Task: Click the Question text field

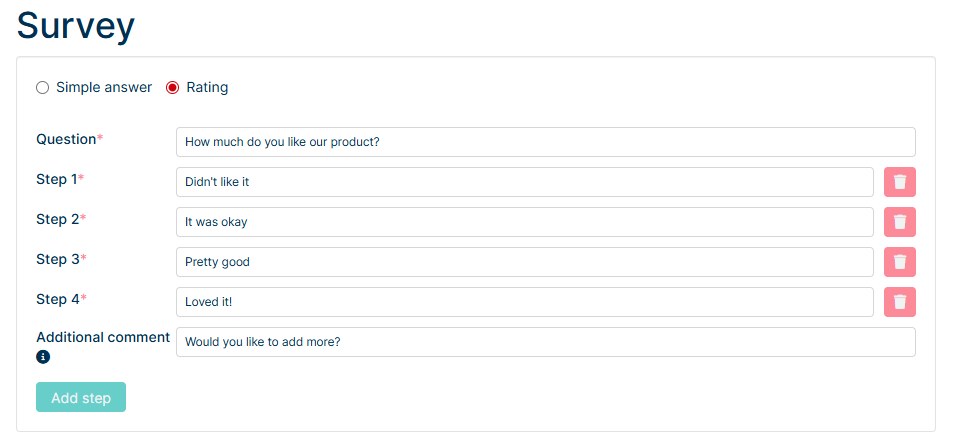Action: 545,142
